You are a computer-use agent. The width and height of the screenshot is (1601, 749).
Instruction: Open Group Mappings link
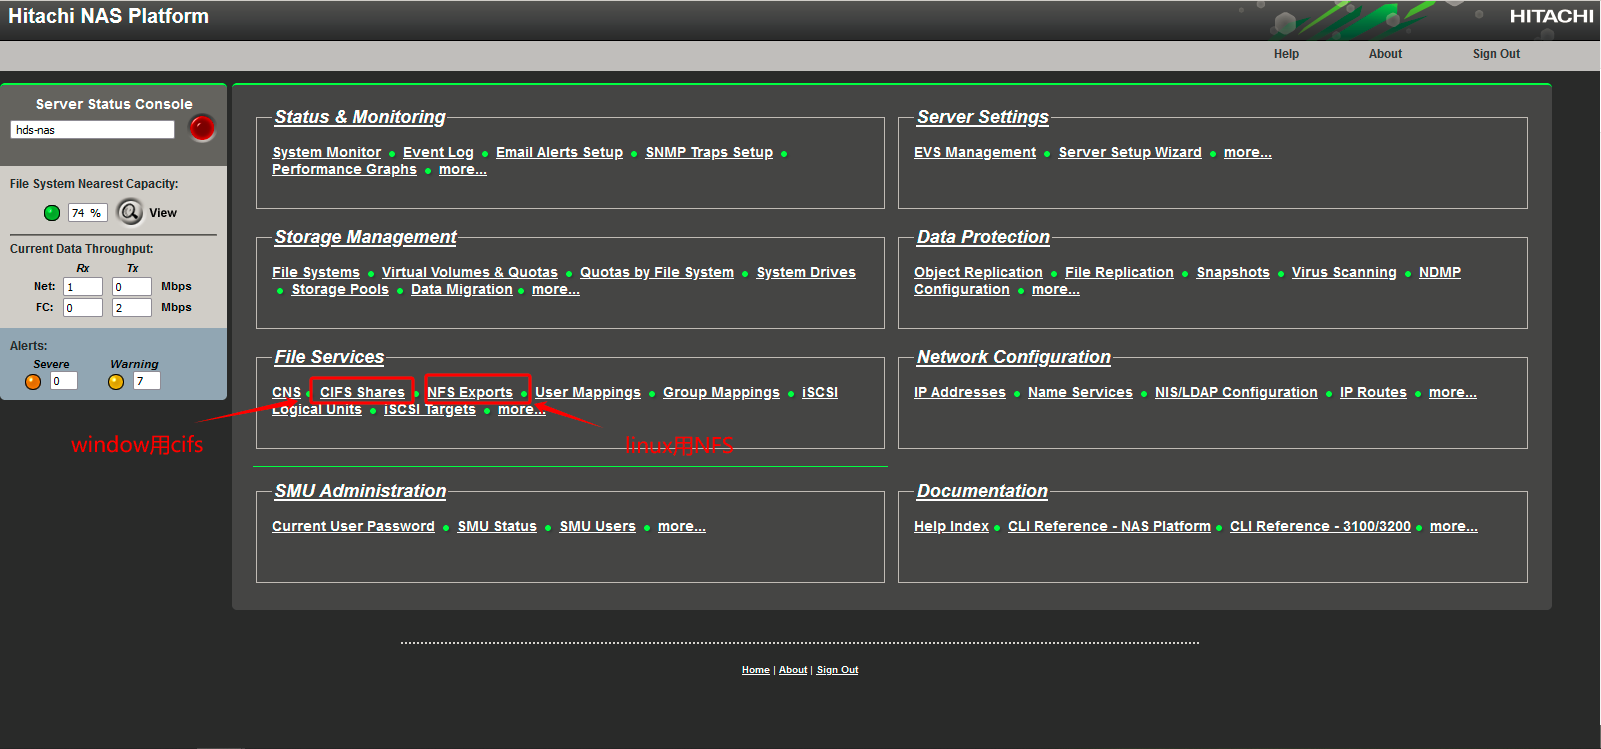click(x=721, y=392)
